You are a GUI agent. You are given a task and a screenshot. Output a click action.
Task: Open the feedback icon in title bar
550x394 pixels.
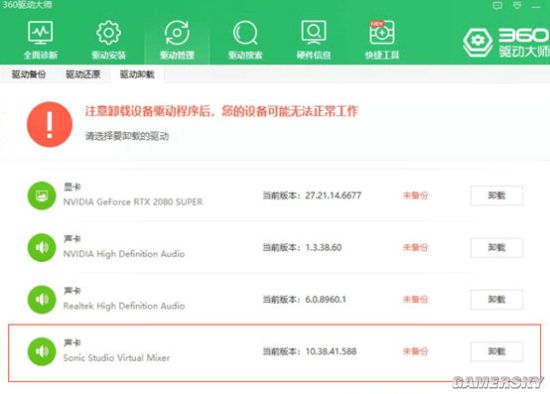point(497,5)
